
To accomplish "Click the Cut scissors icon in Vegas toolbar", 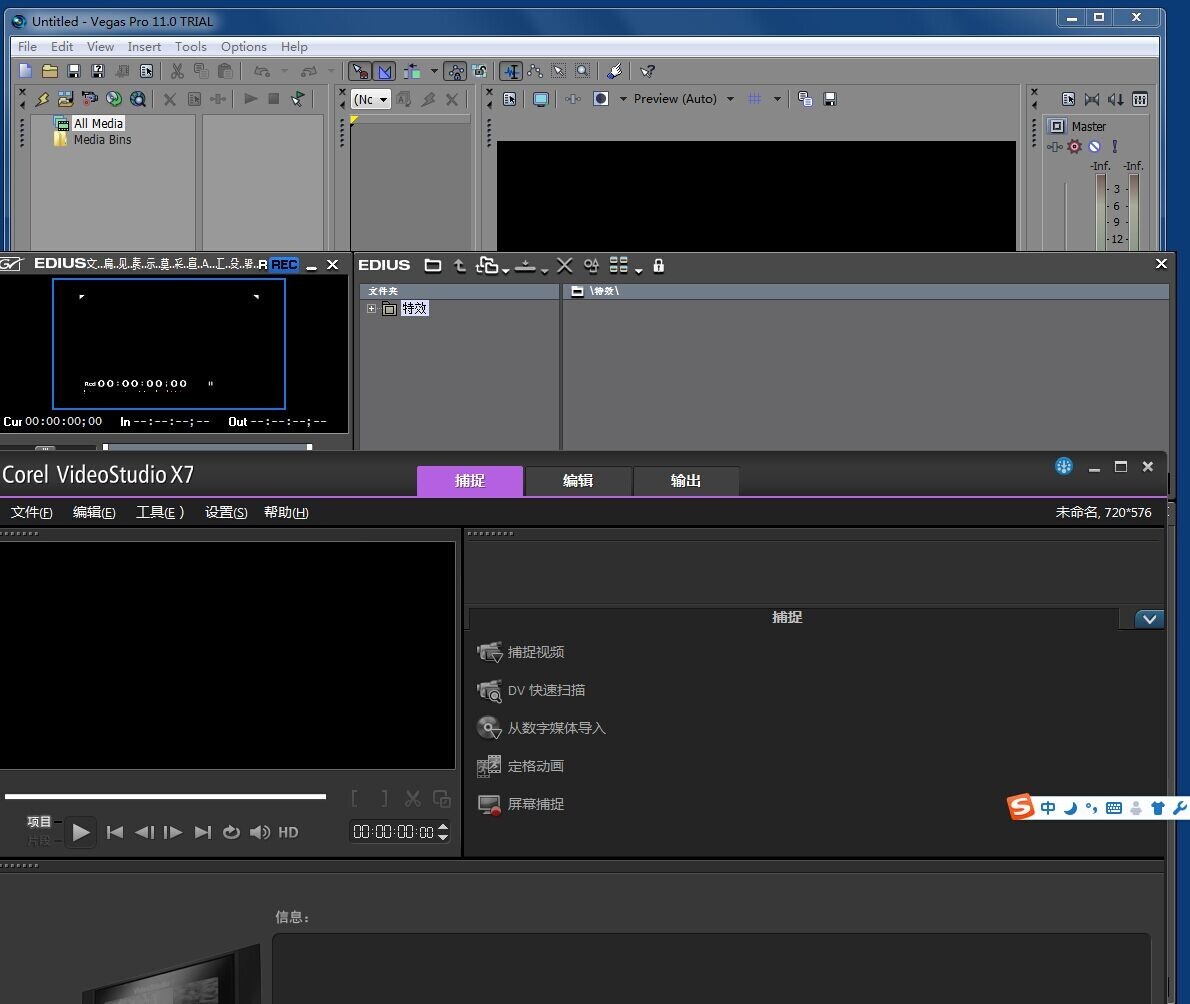I will tap(177, 71).
